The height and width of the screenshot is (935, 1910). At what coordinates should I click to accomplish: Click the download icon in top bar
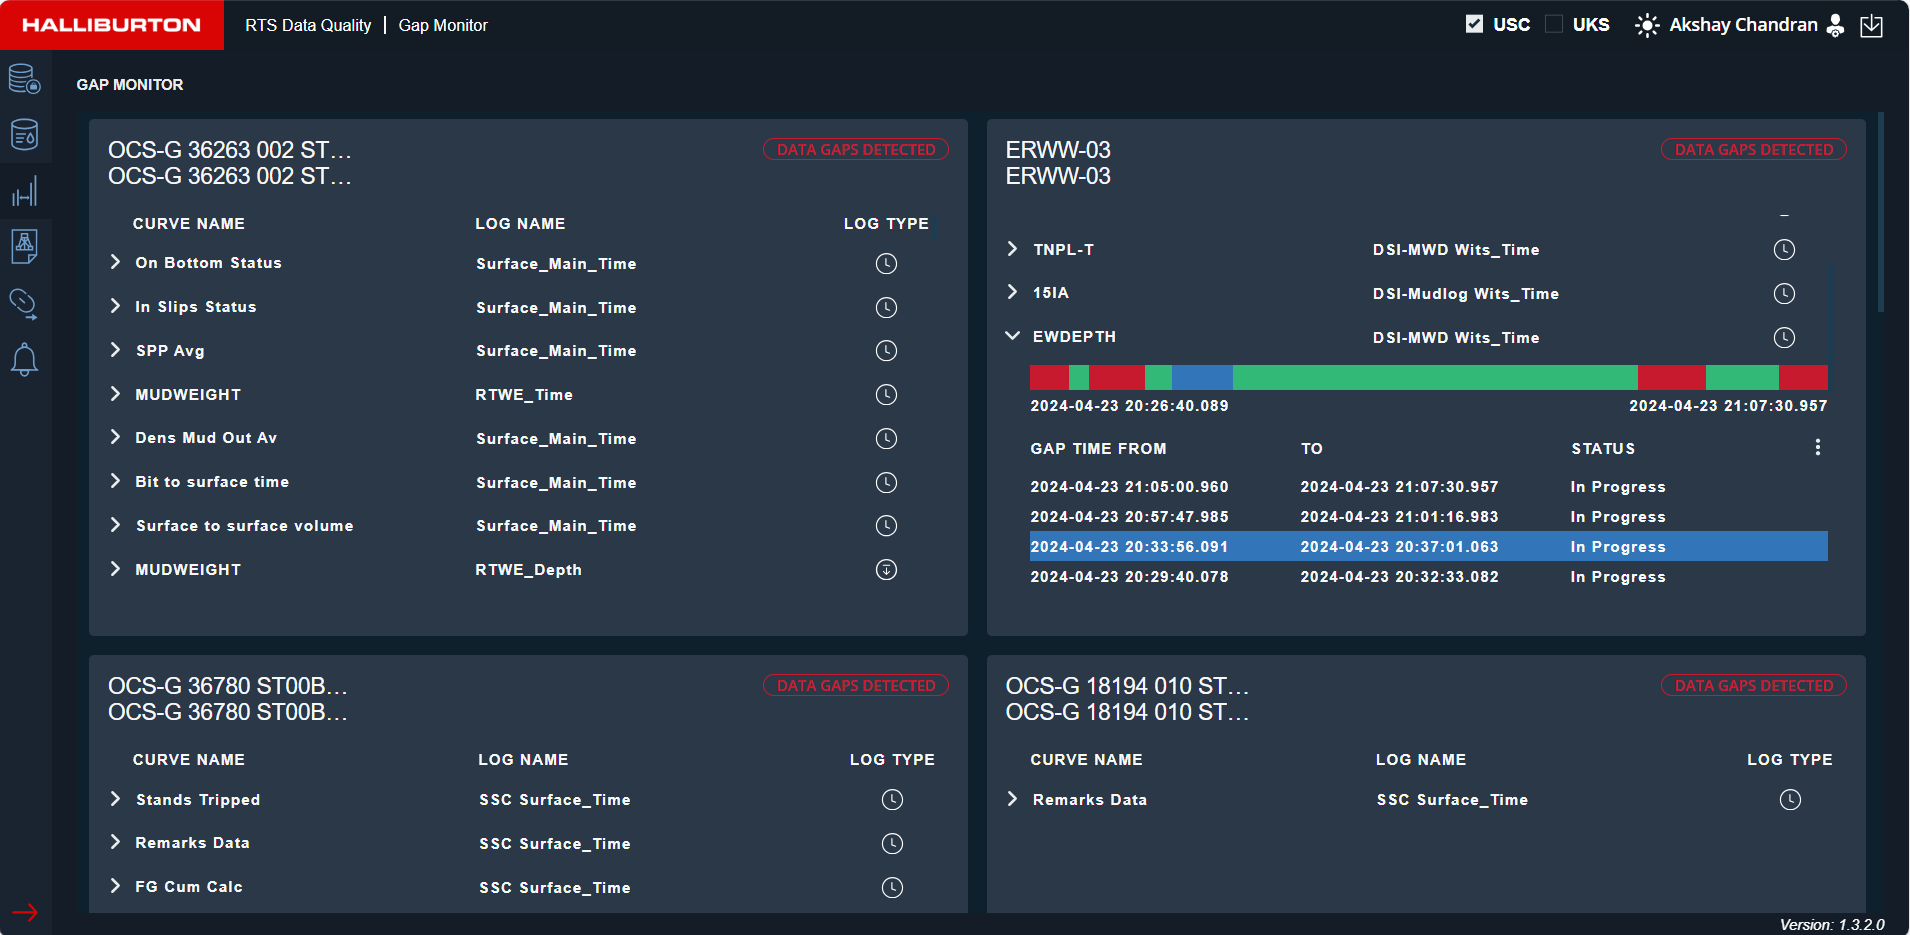[1871, 26]
